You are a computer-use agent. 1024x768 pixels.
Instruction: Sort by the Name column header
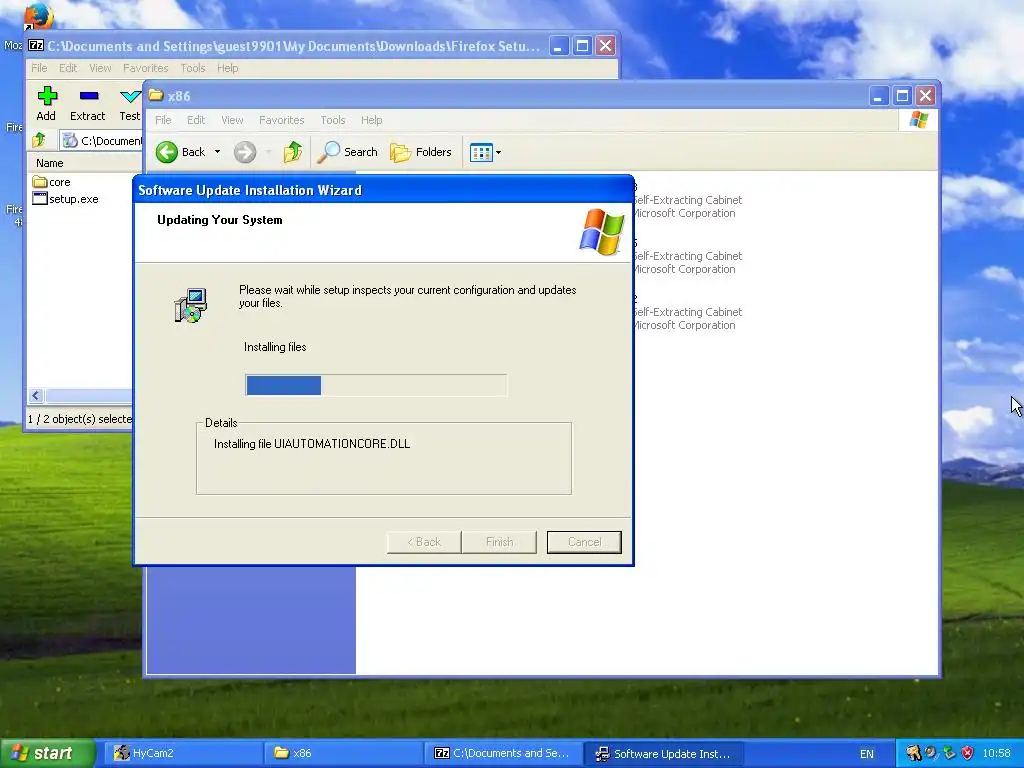point(50,163)
